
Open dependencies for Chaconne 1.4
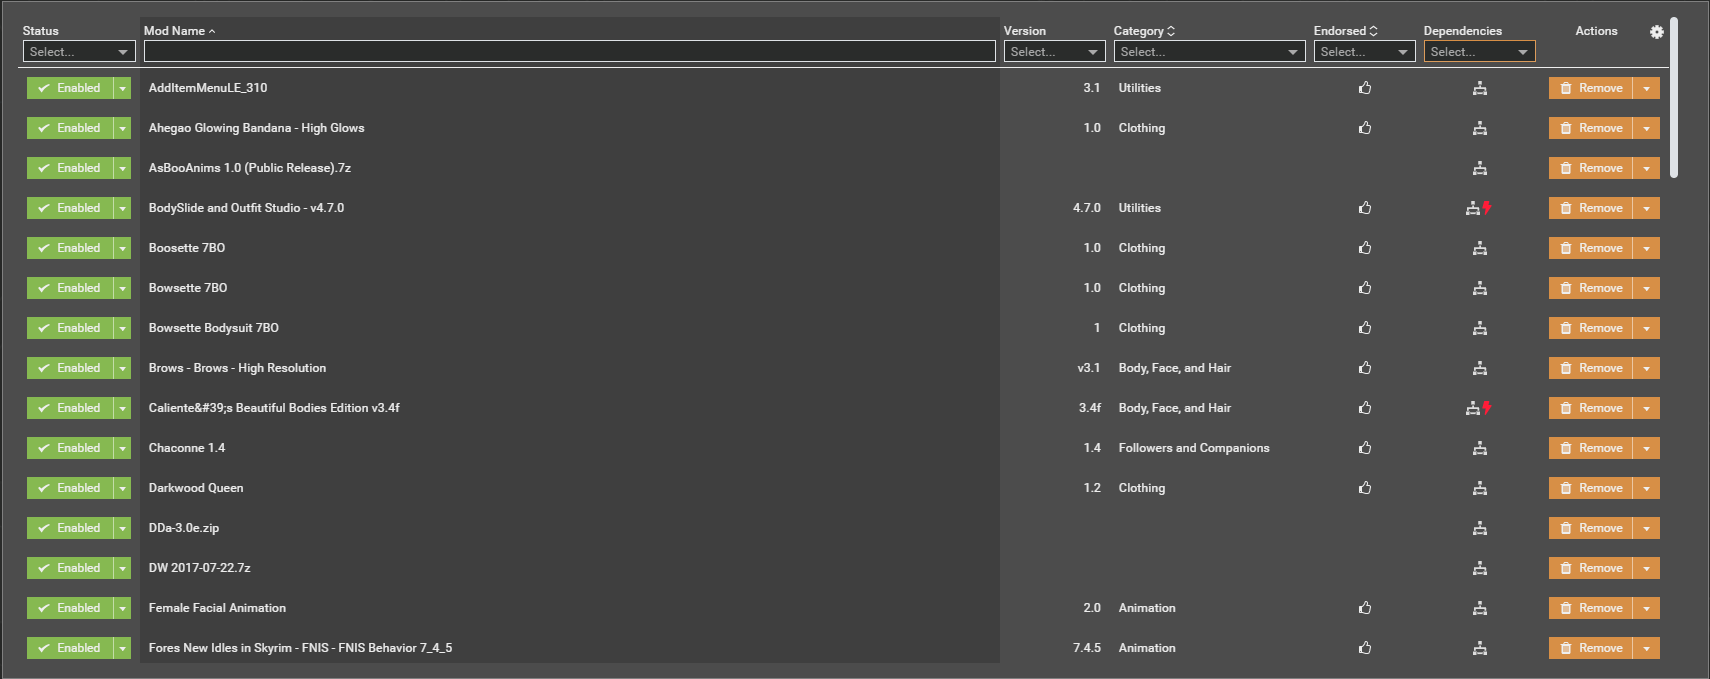[x=1480, y=448]
